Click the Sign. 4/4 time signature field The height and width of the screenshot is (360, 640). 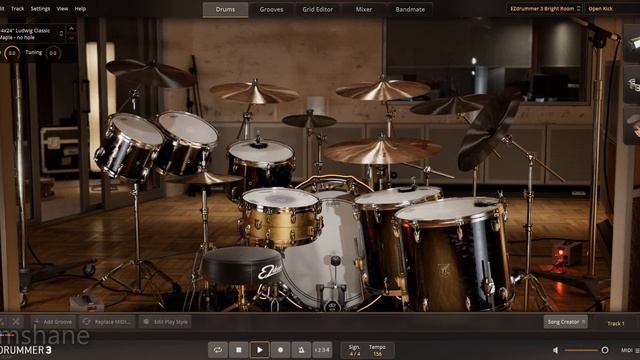pos(354,350)
